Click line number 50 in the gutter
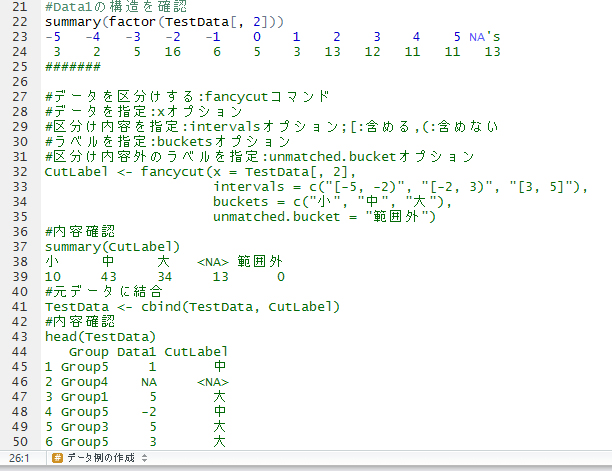 click(x=20, y=442)
